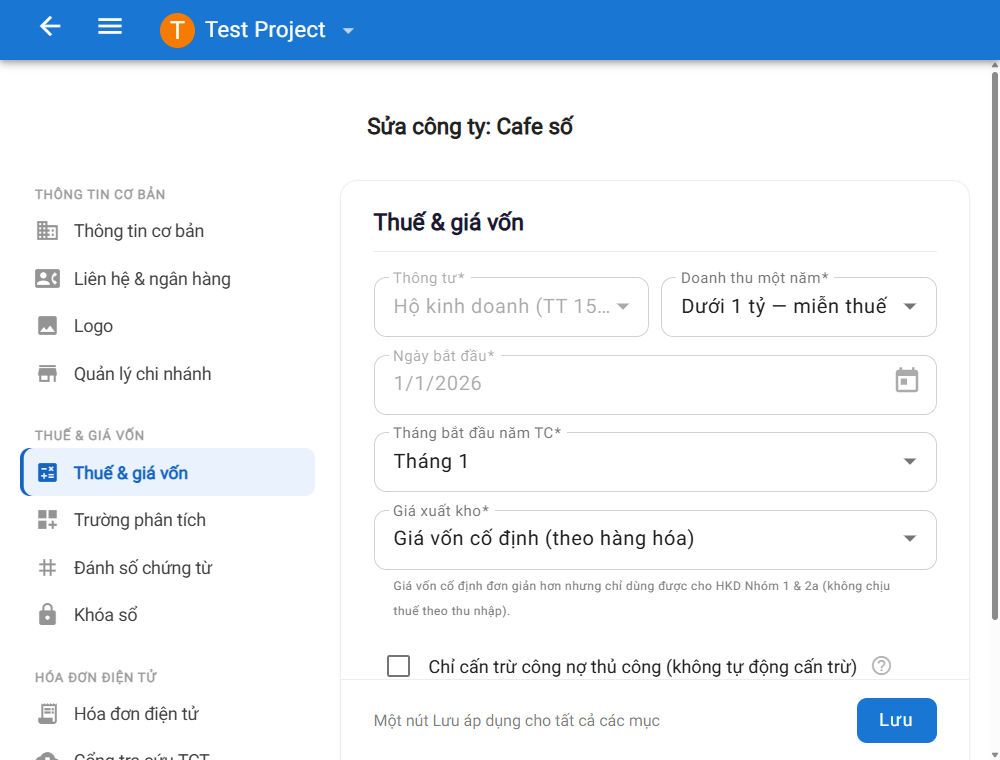Click the Quản lý chi nhánh store icon
Viewport: 1000px width, 760px height.
(47, 374)
